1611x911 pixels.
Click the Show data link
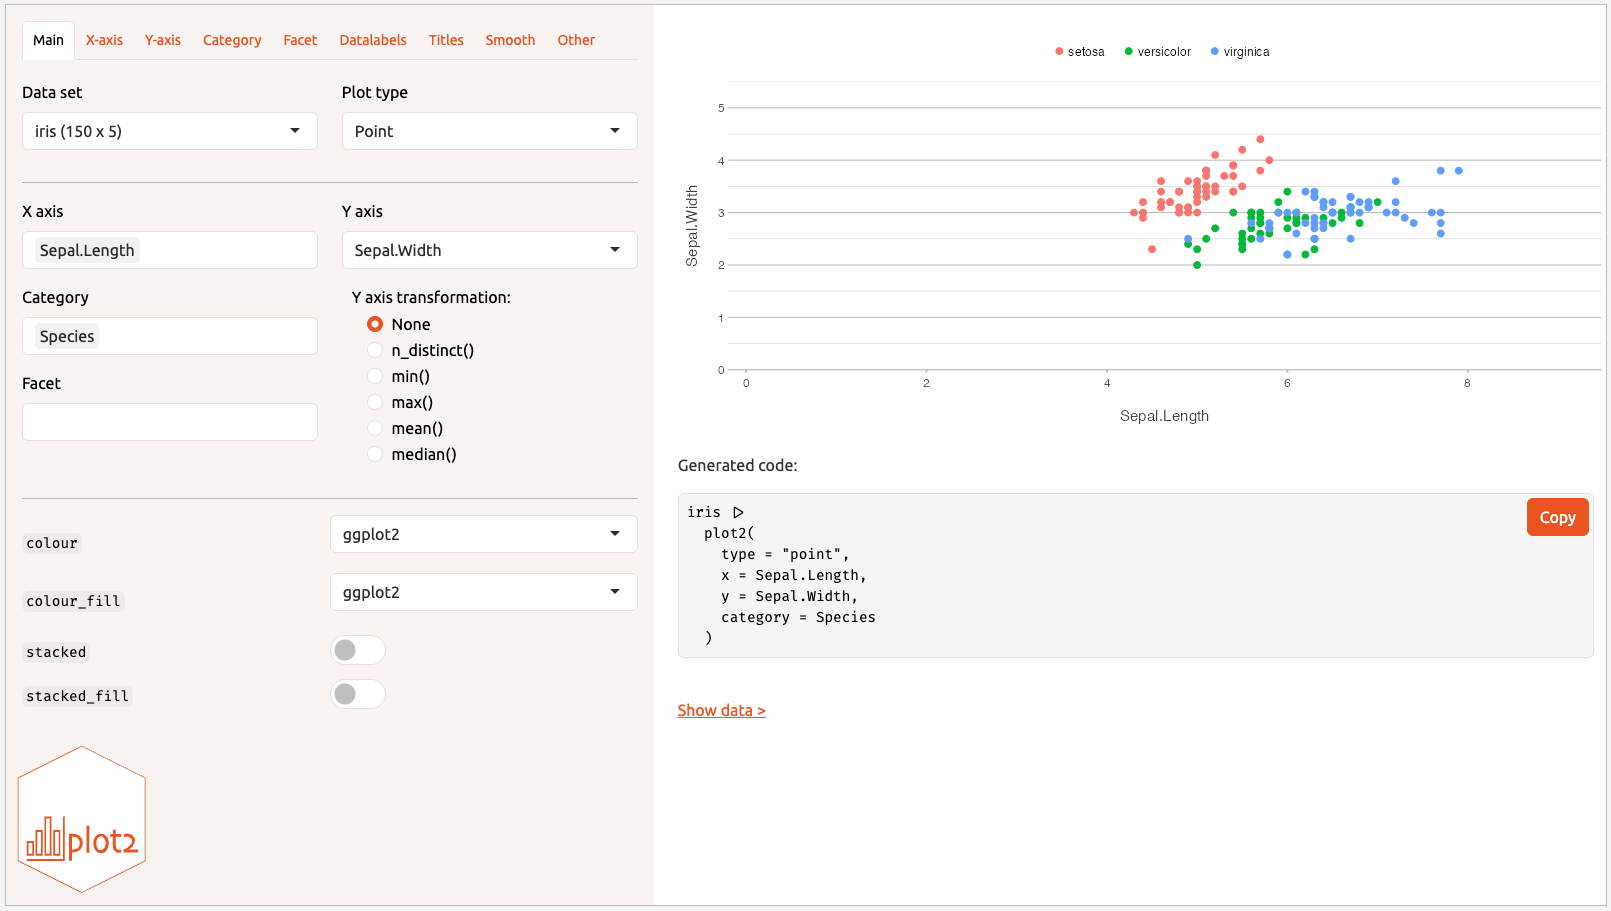coord(721,710)
